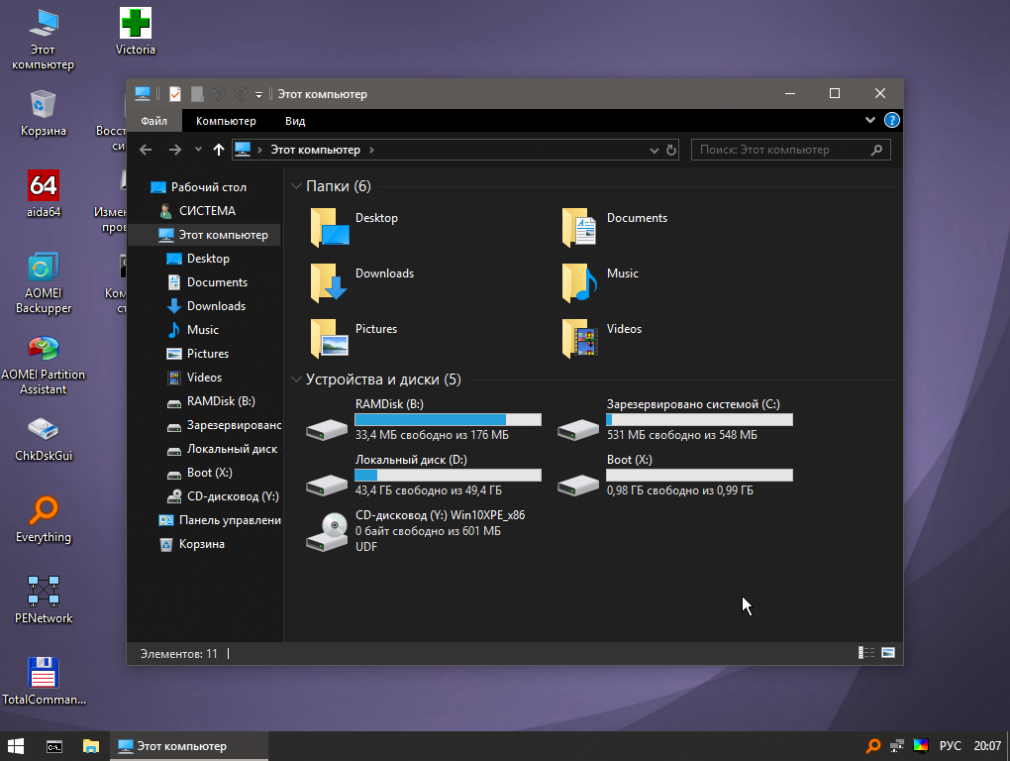1010x761 pixels.
Task: Switch input language РУС in tray
Action: click(x=950, y=746)
